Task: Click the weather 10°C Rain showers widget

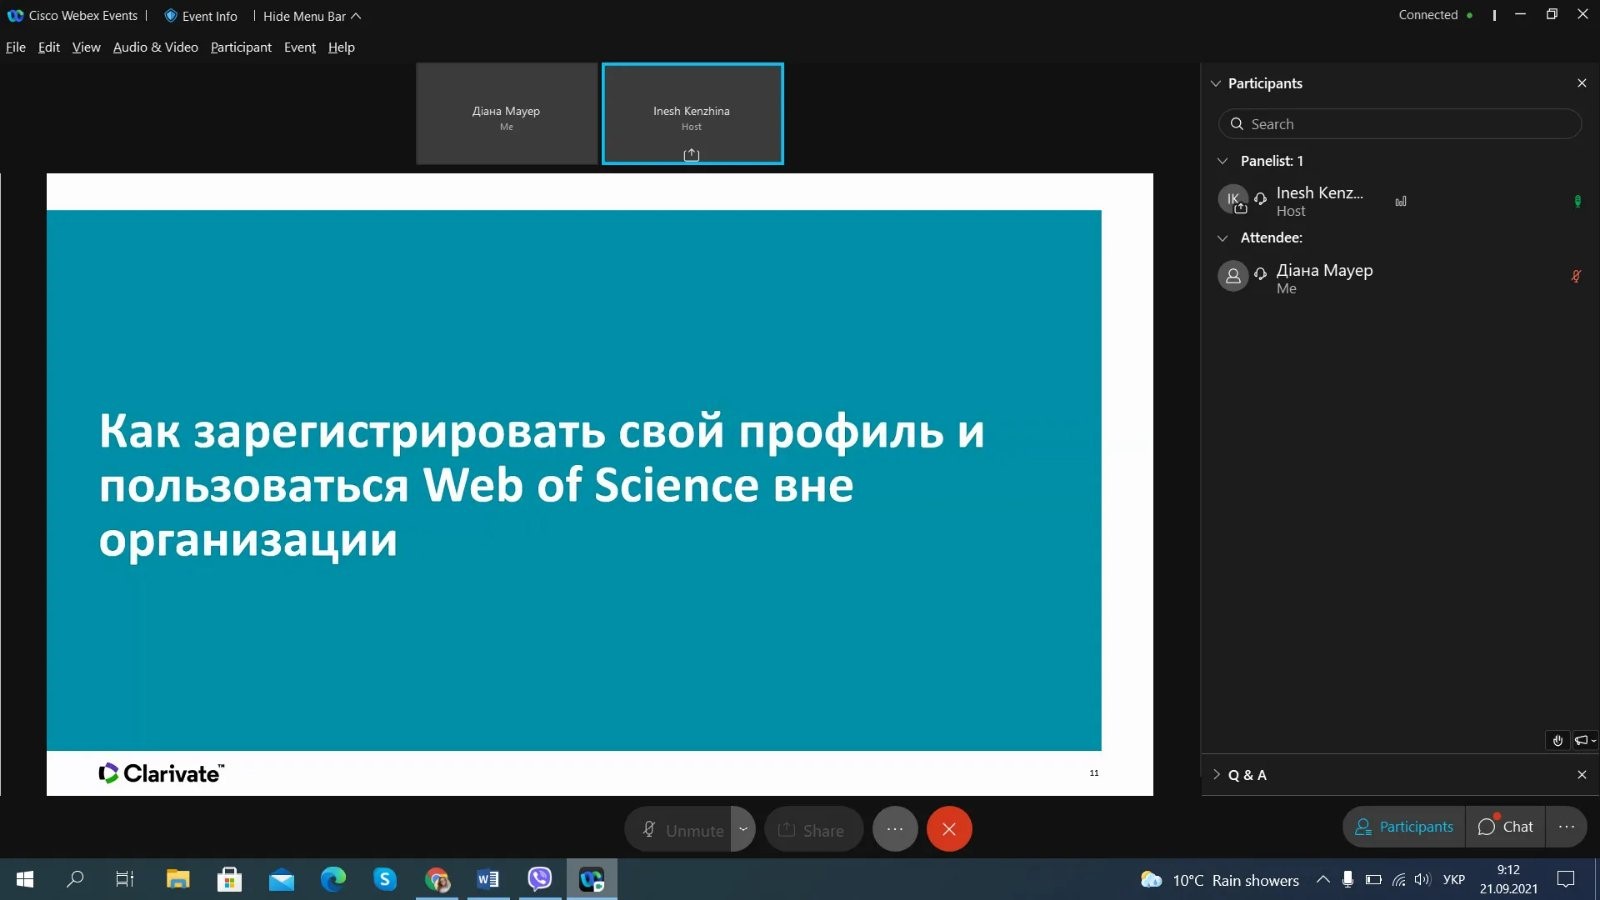Action: (1220, 880)
